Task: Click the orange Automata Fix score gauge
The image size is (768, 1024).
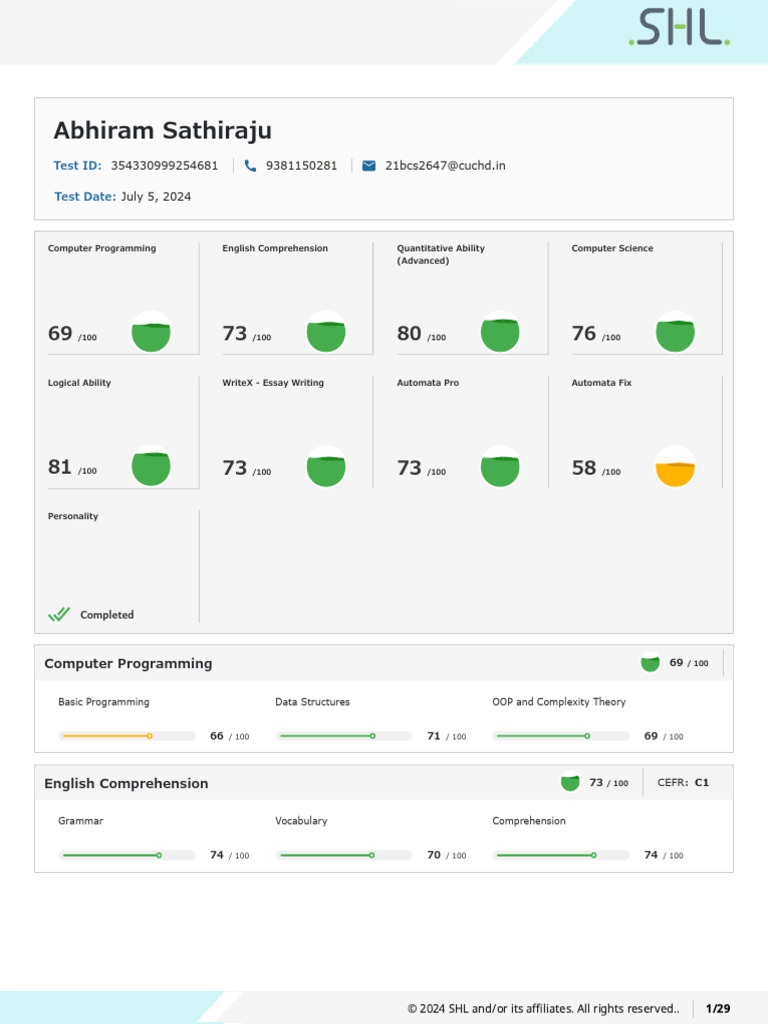Action: [x=675, y=467]
